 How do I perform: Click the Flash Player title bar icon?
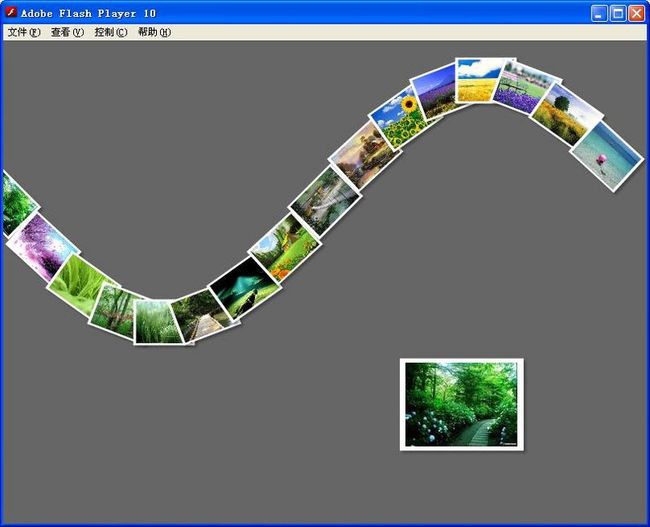pos(11,12)
